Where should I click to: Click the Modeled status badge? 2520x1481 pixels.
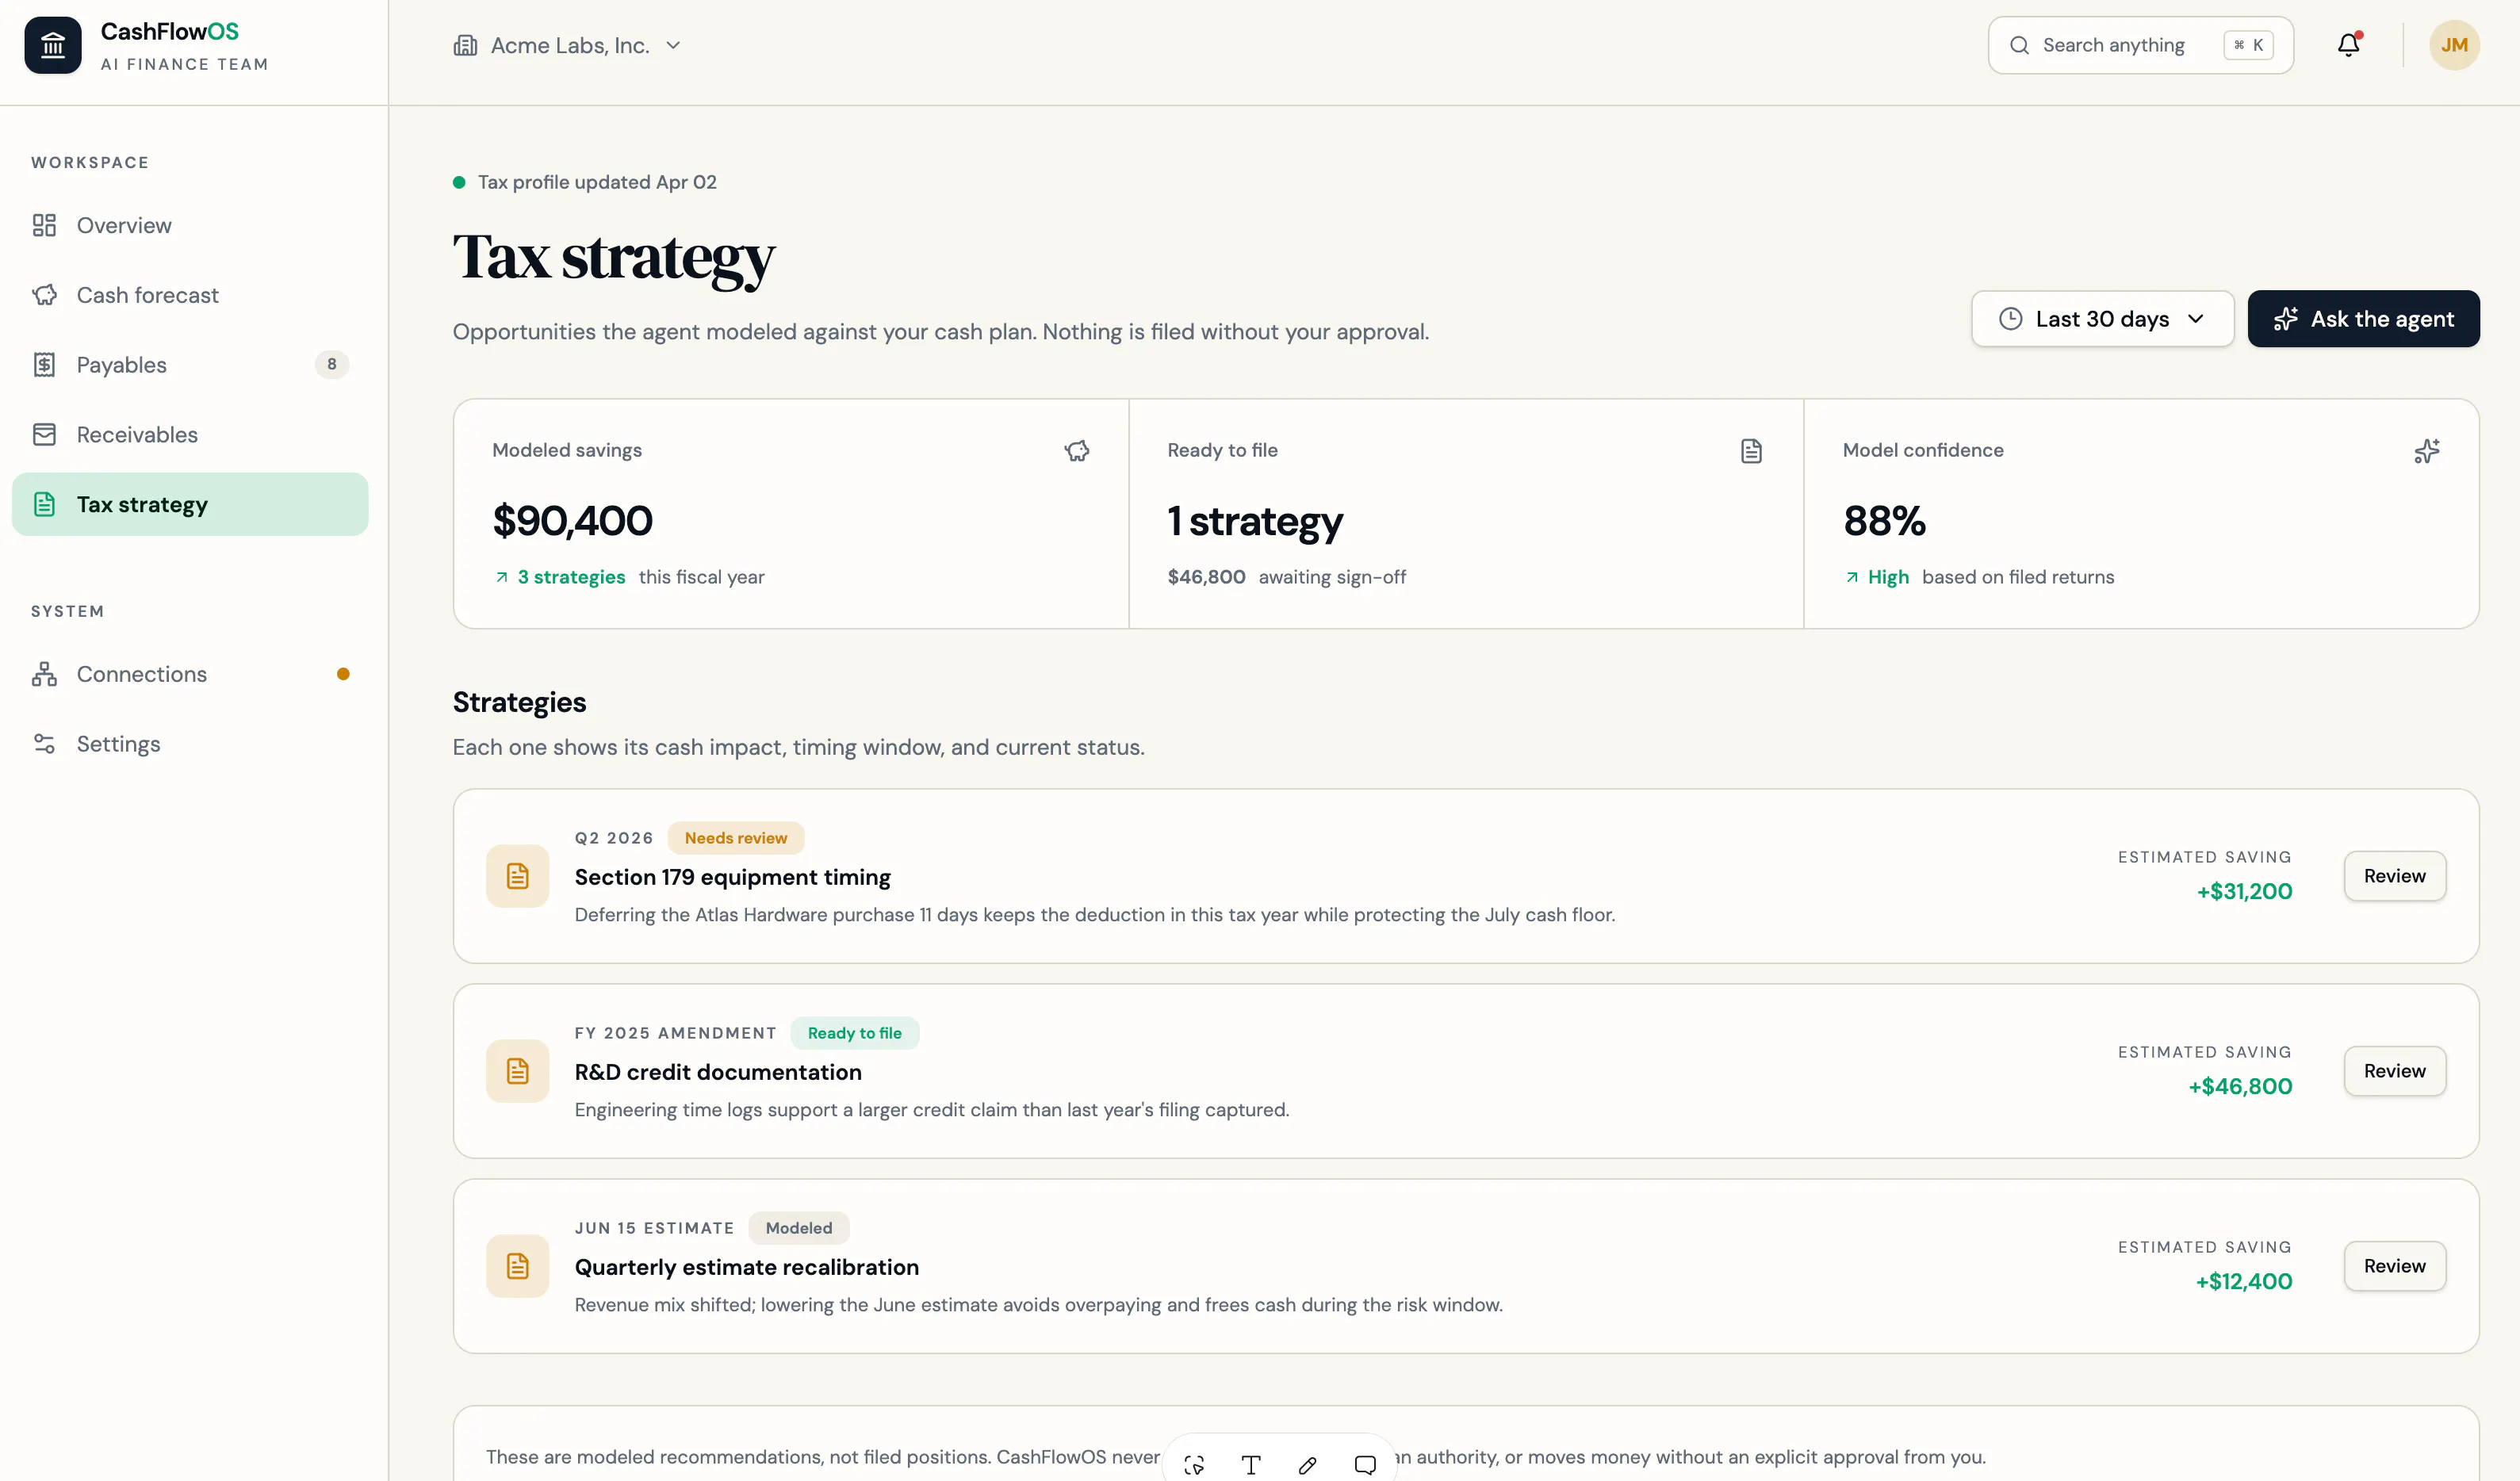pyautogui.click(x=799, y=1228)
